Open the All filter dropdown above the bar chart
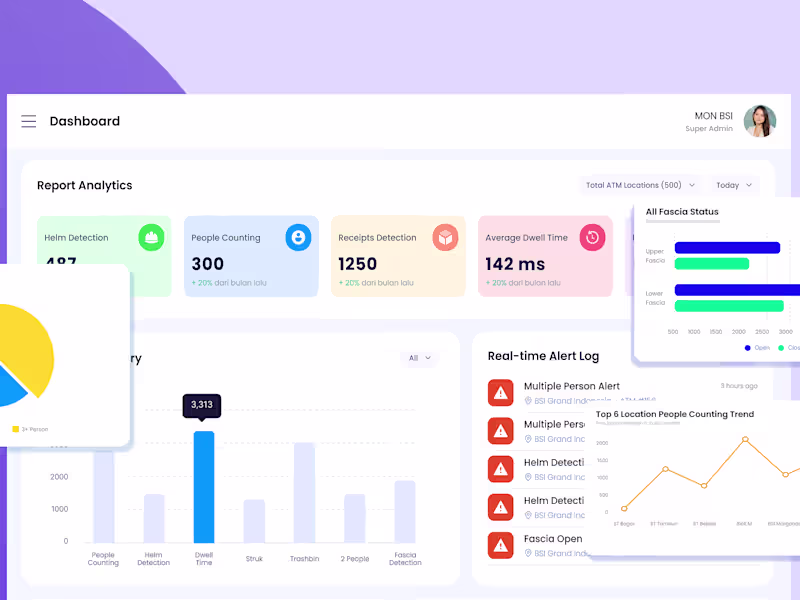 [x=418, y=358]
